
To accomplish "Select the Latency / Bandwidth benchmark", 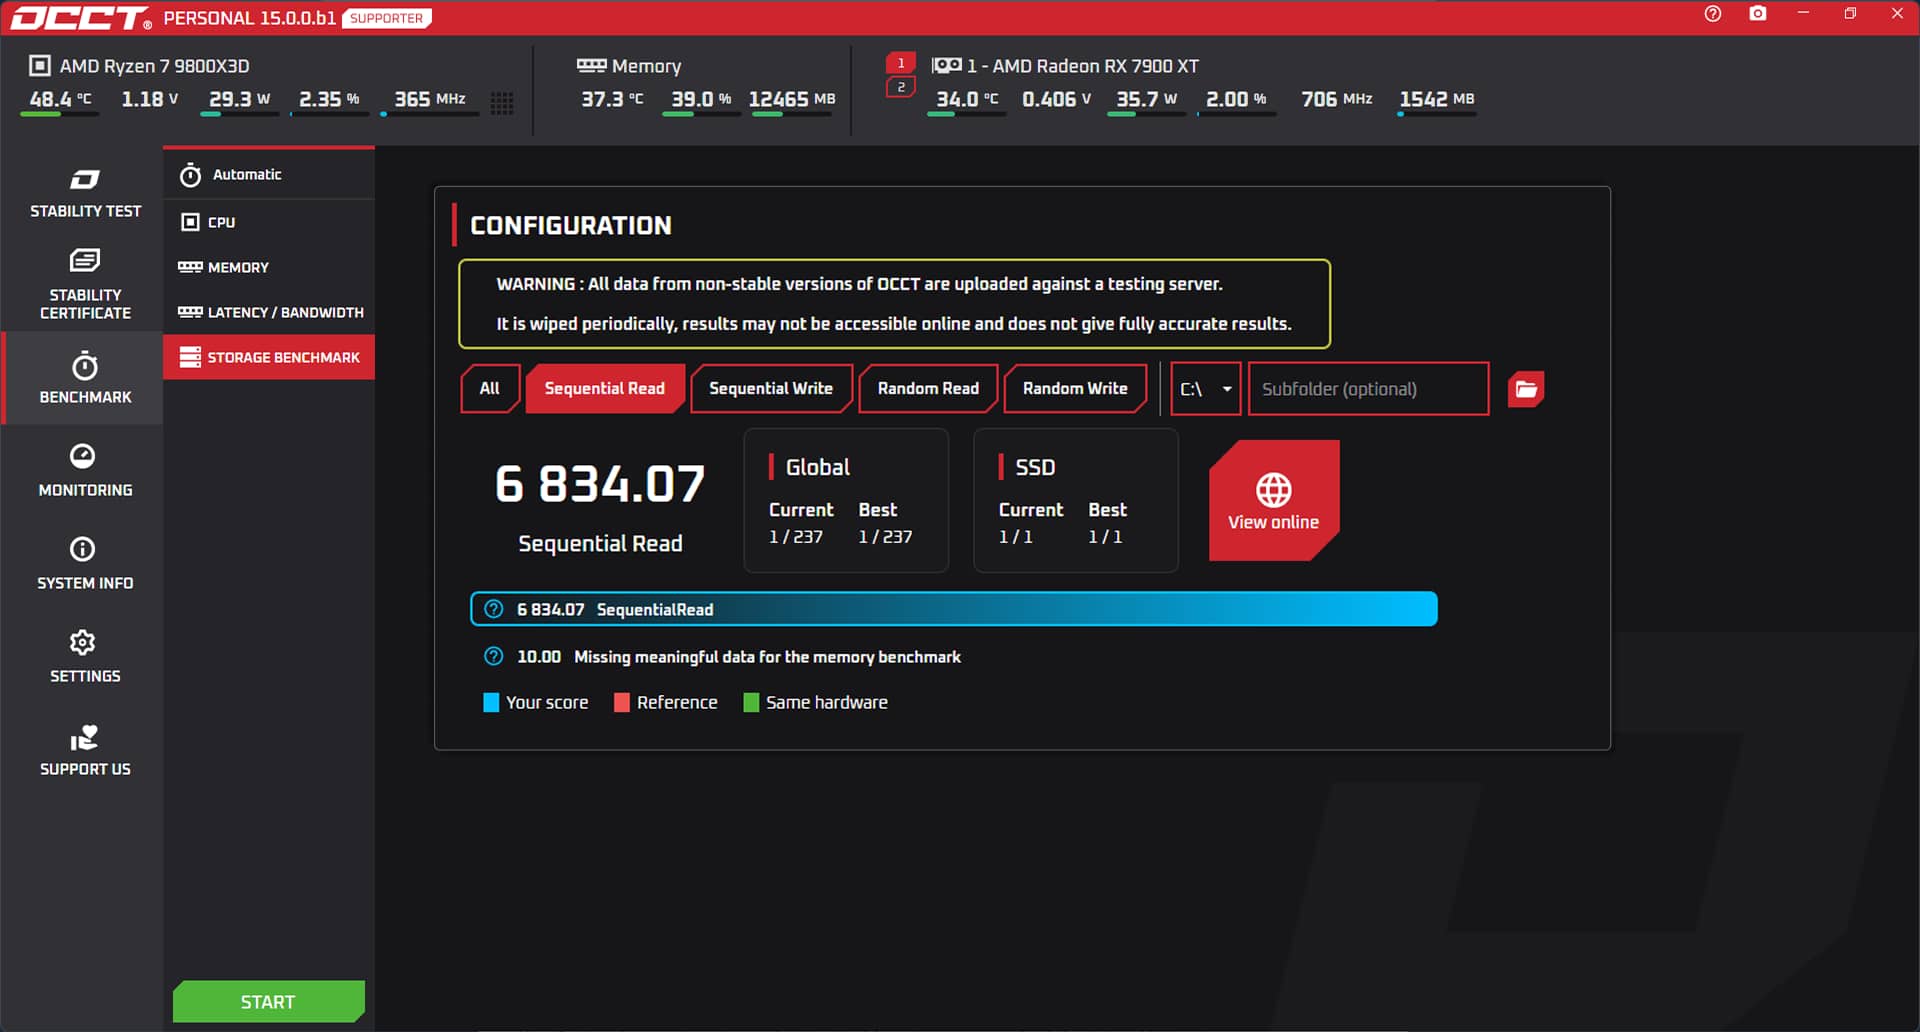I will [270, 312].
